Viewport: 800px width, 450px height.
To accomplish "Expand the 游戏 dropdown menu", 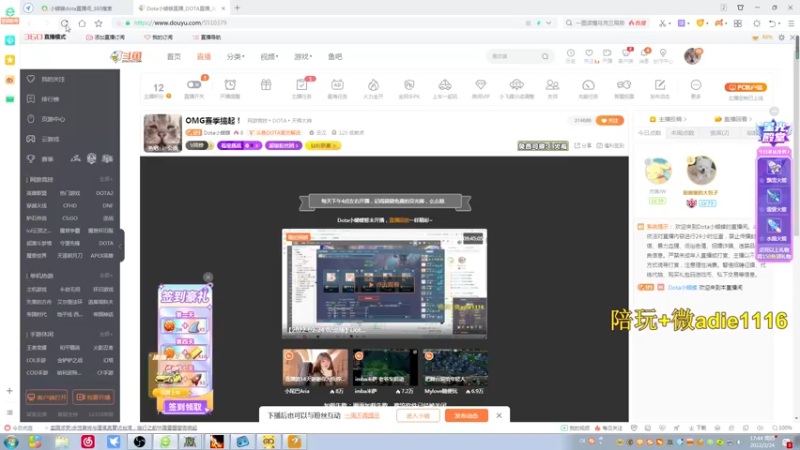I will click(x=303, y=57).
